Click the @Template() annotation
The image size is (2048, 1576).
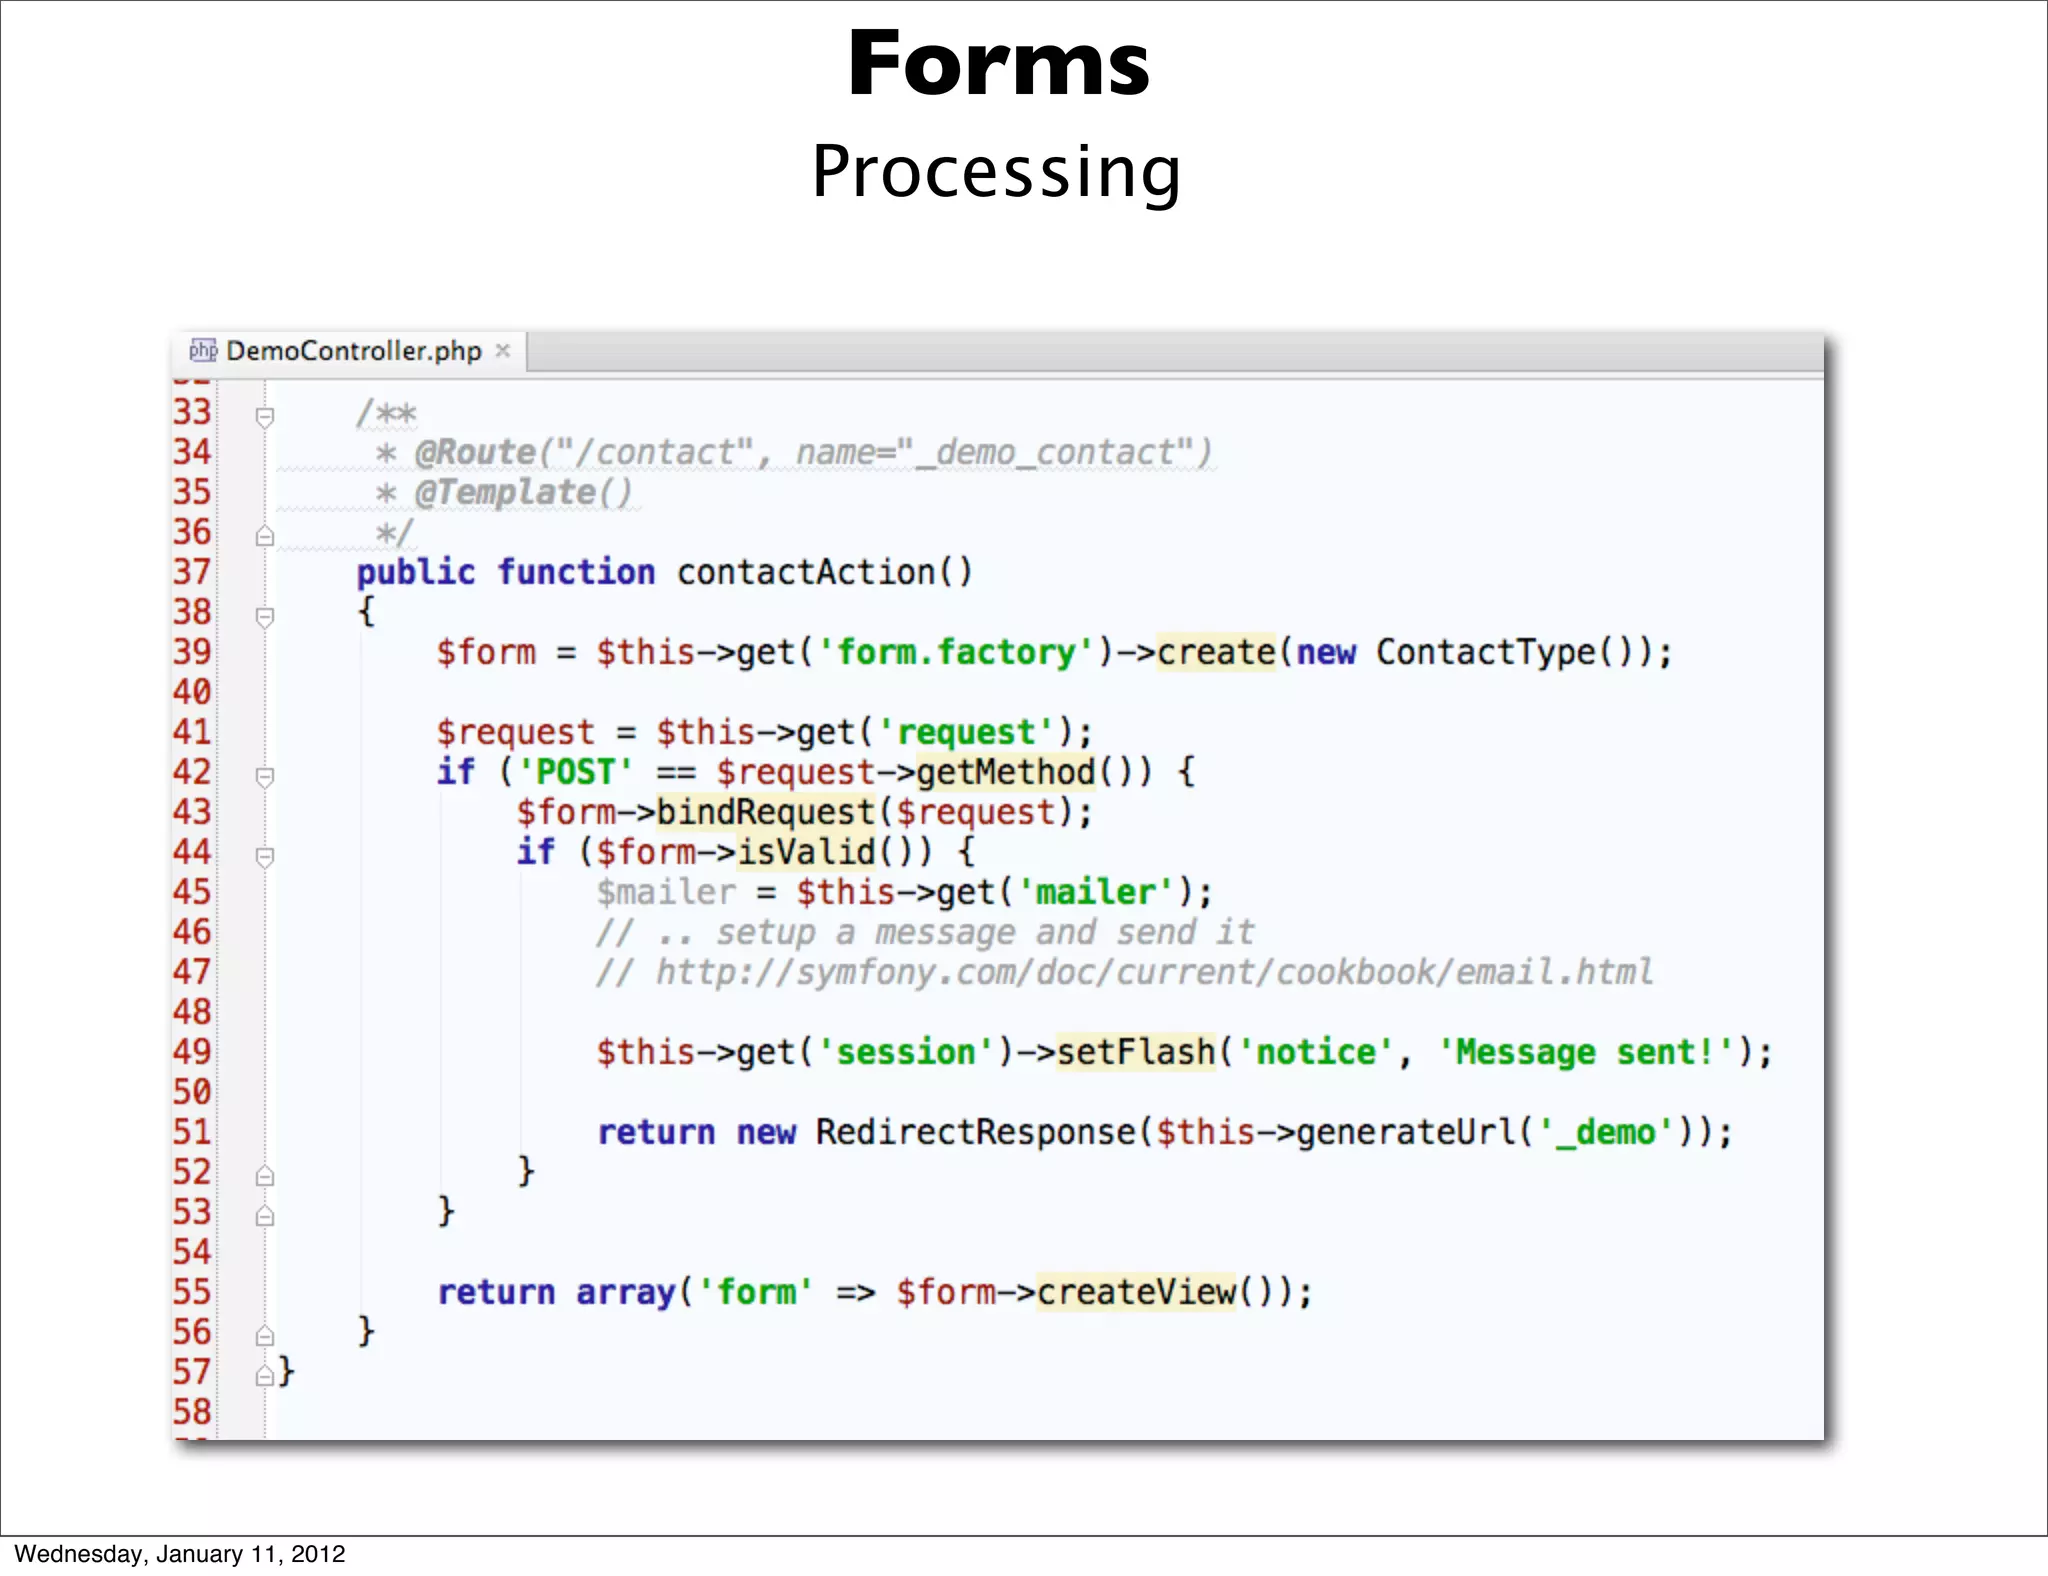(x=524, y=493)
